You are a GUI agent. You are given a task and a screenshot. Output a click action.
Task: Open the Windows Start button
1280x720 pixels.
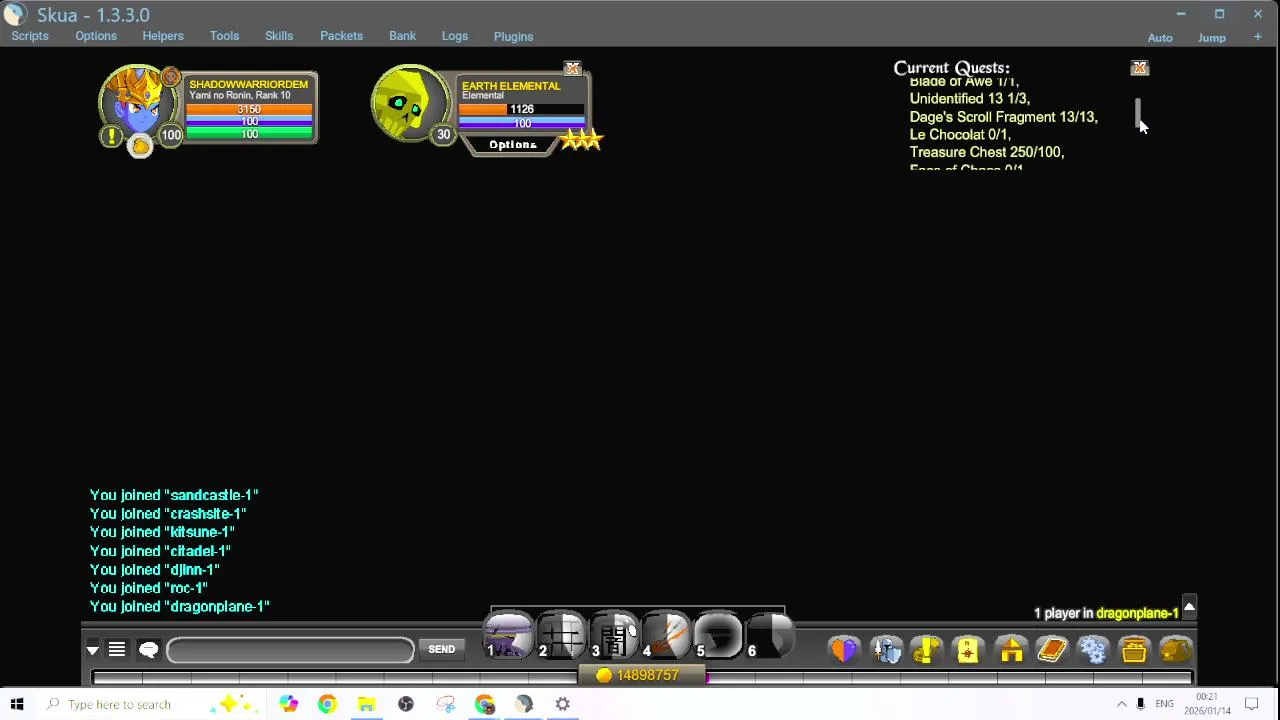(x=17, y=704)
